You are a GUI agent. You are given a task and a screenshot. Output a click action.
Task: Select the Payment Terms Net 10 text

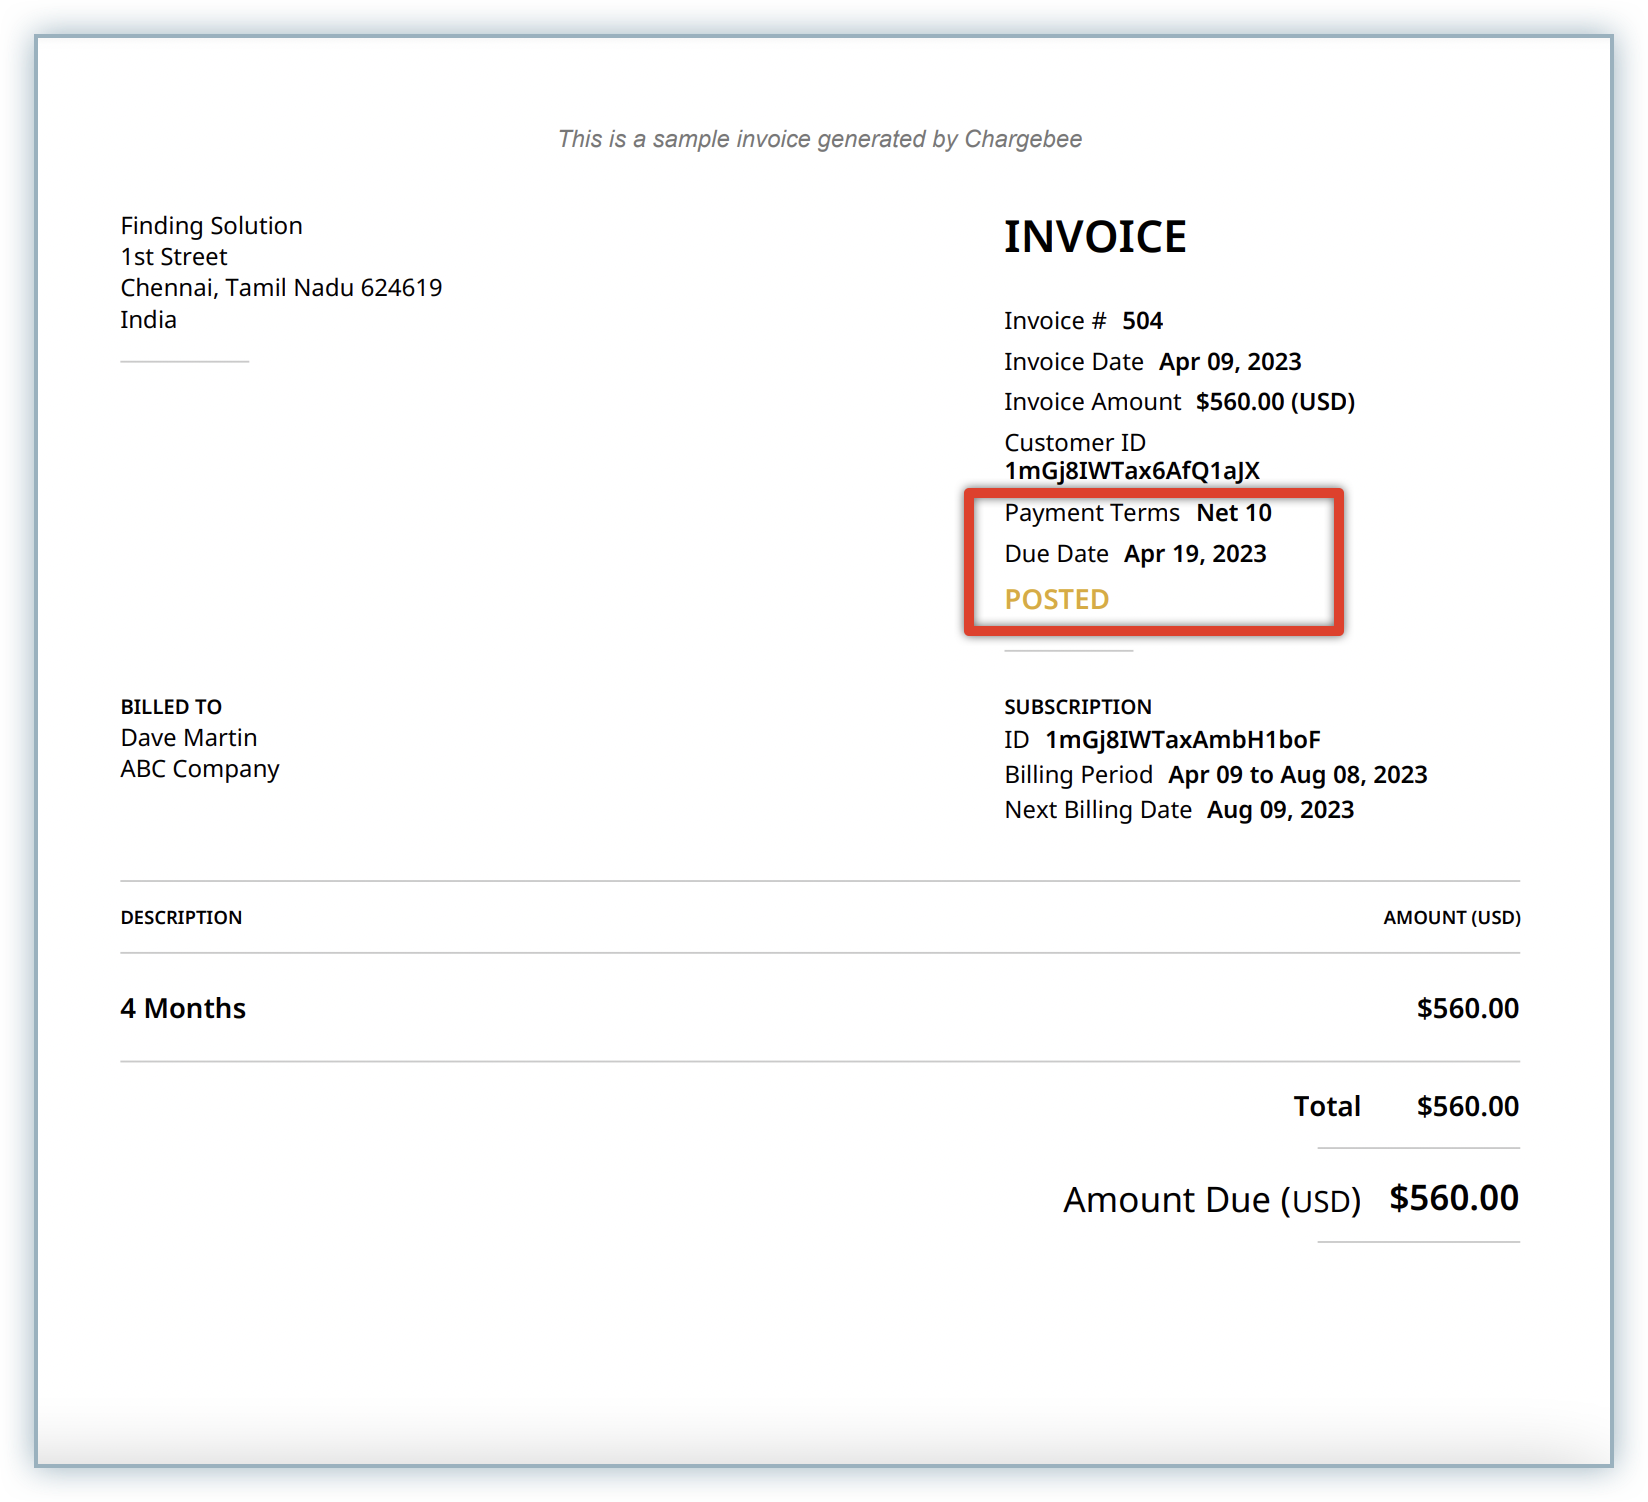(1233, 513)
